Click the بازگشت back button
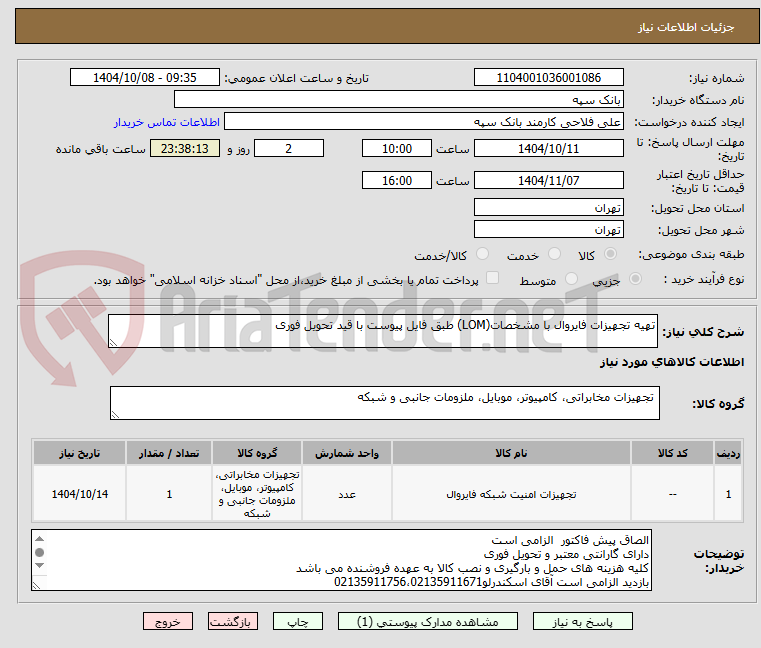 point(232,621)
